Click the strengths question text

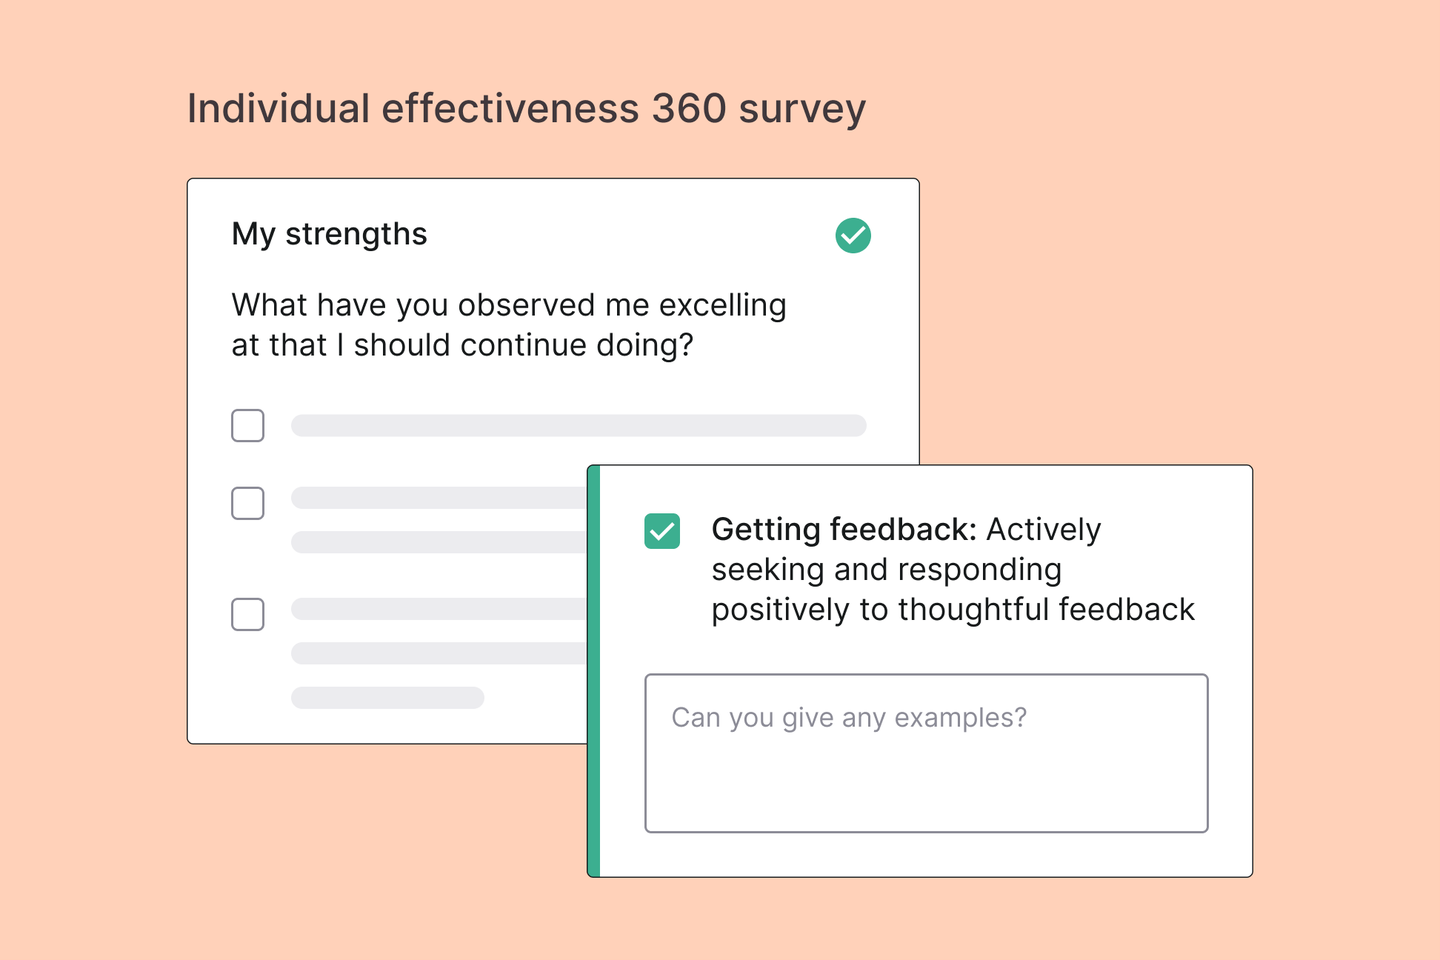[509, 325]
